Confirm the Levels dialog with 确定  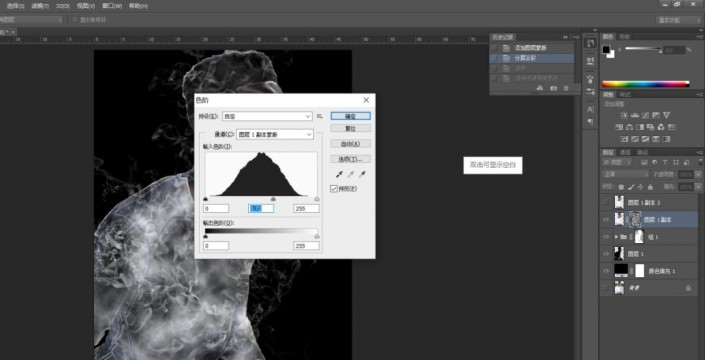(x=351, y=116)
